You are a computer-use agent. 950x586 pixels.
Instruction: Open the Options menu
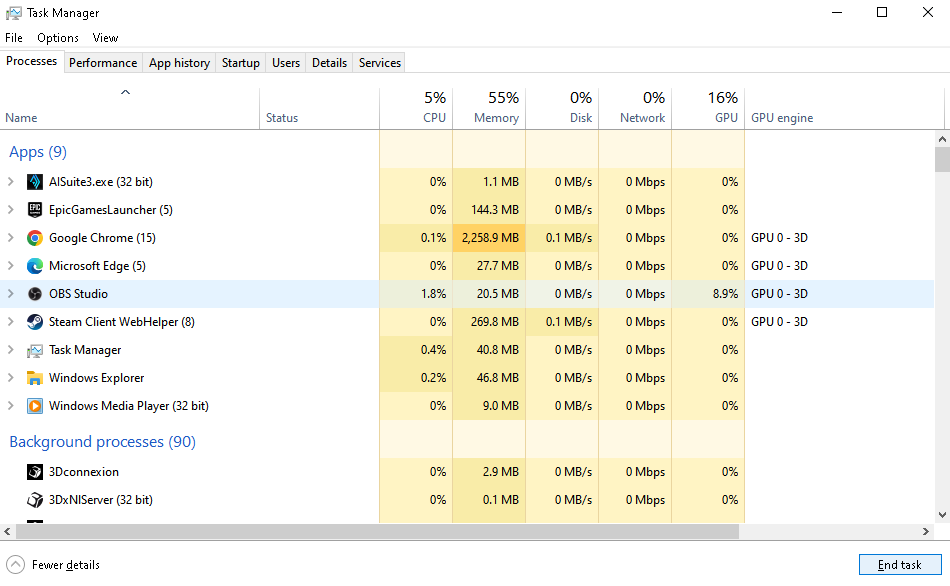tap(58, 38)
